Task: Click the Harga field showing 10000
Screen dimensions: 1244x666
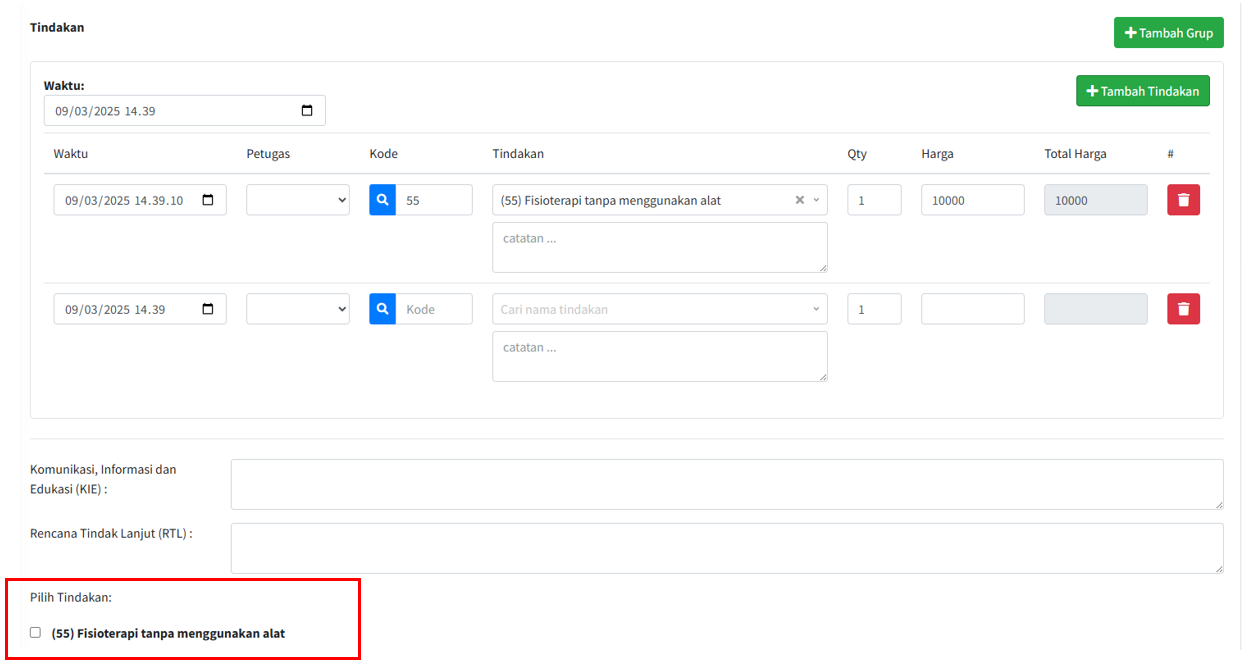Action: [972, 200]
